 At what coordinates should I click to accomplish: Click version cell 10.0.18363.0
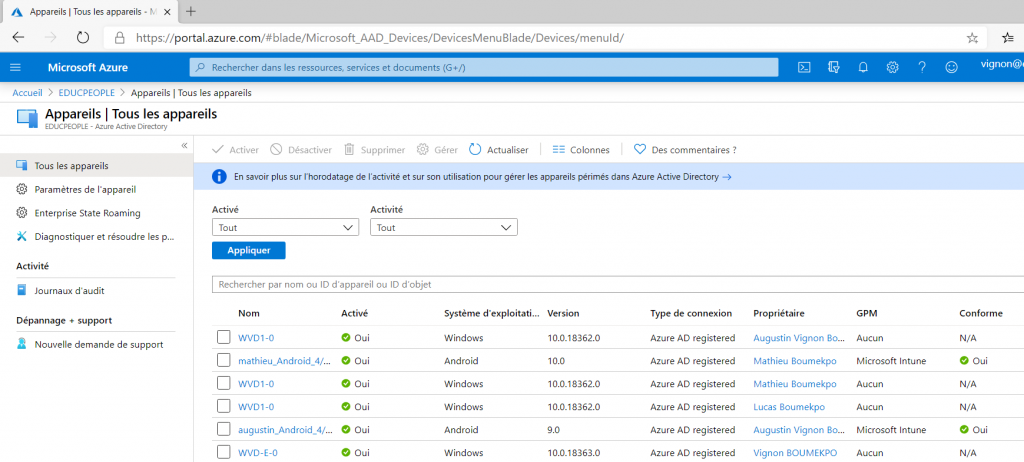[573, 452]
